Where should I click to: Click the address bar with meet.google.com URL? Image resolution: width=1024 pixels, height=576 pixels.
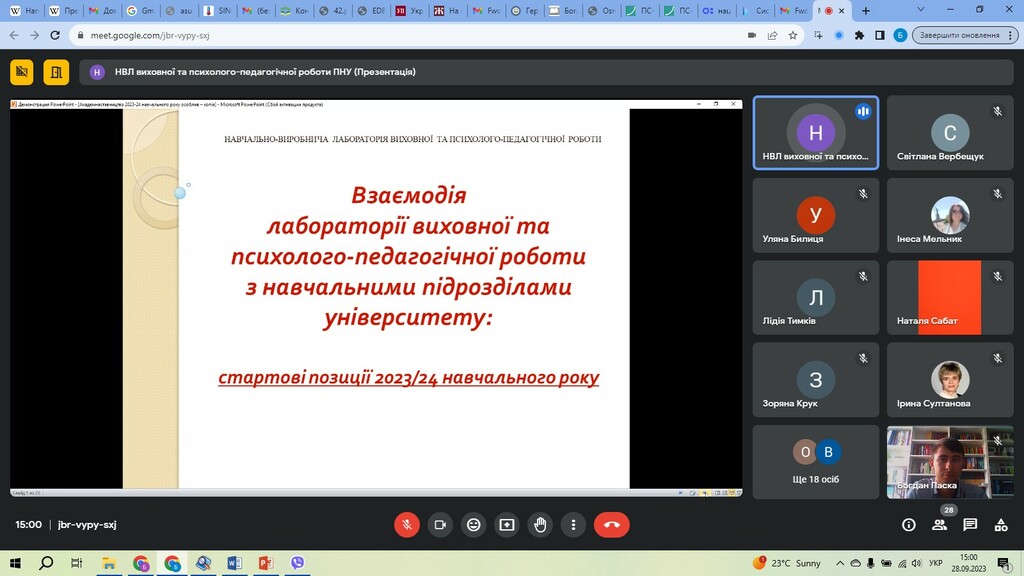[400, 34]
